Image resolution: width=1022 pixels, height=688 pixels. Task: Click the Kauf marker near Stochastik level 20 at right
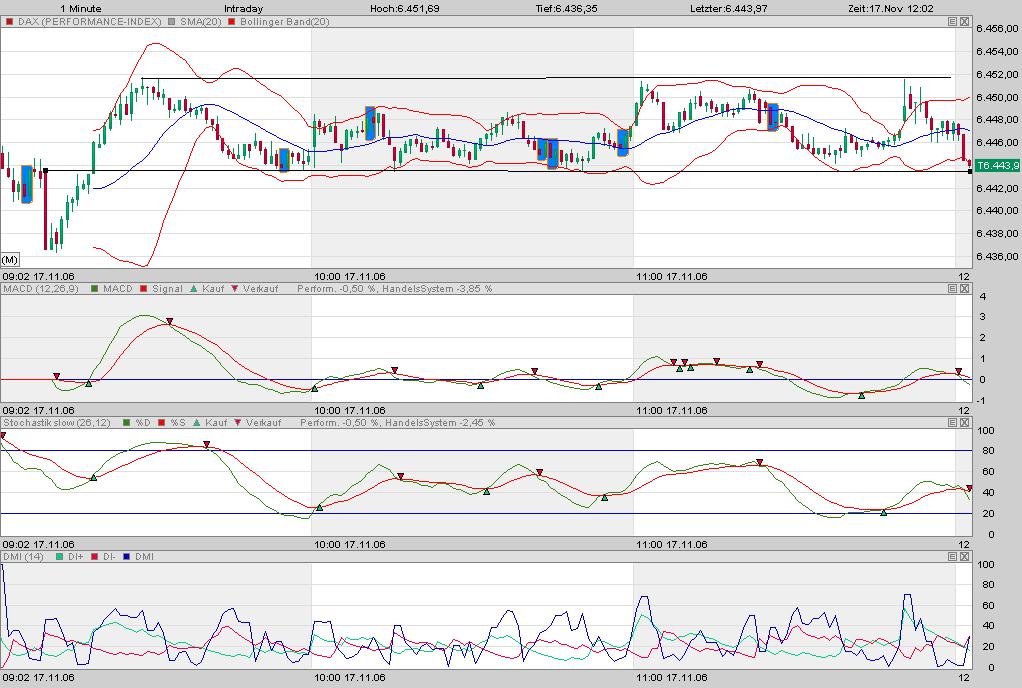click(884, 513)
